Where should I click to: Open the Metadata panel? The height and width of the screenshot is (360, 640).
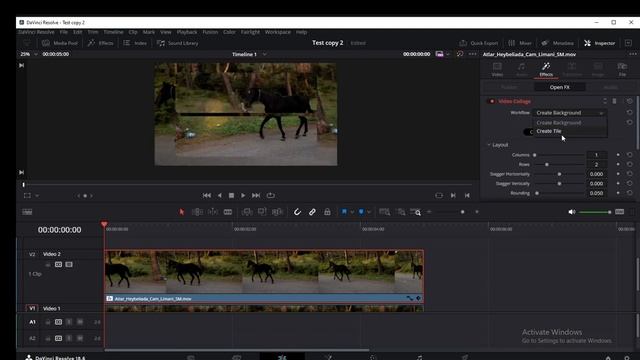point(558,43)
